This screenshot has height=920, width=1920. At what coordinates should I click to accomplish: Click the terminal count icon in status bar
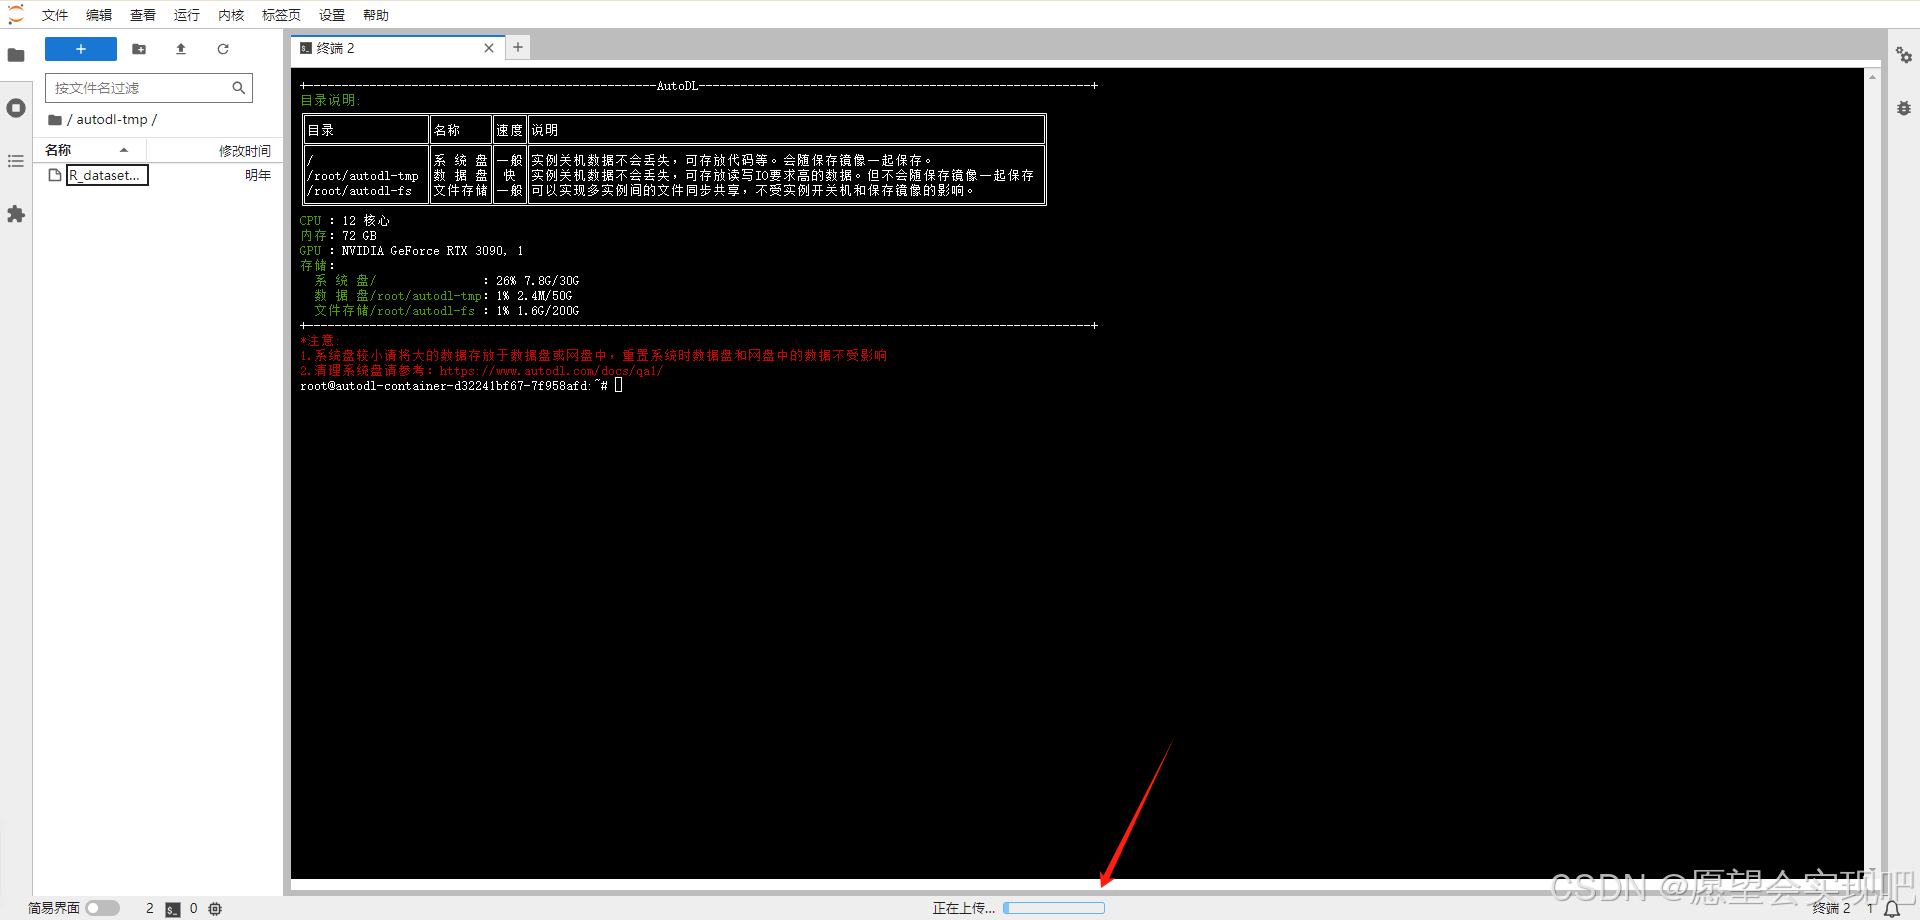tap(173, 909)
